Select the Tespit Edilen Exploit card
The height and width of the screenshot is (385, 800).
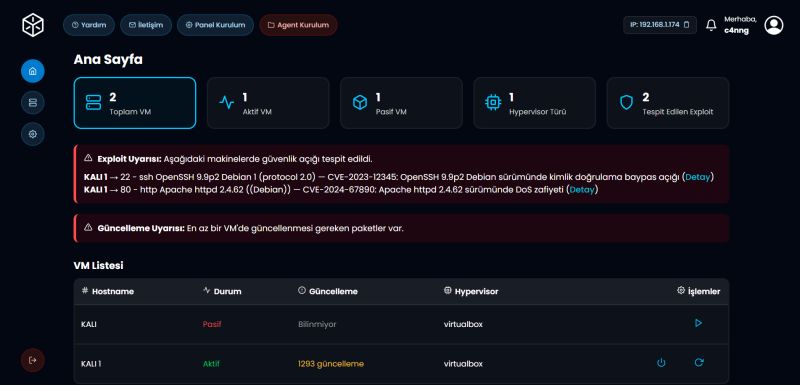click(x=667, y=103)
